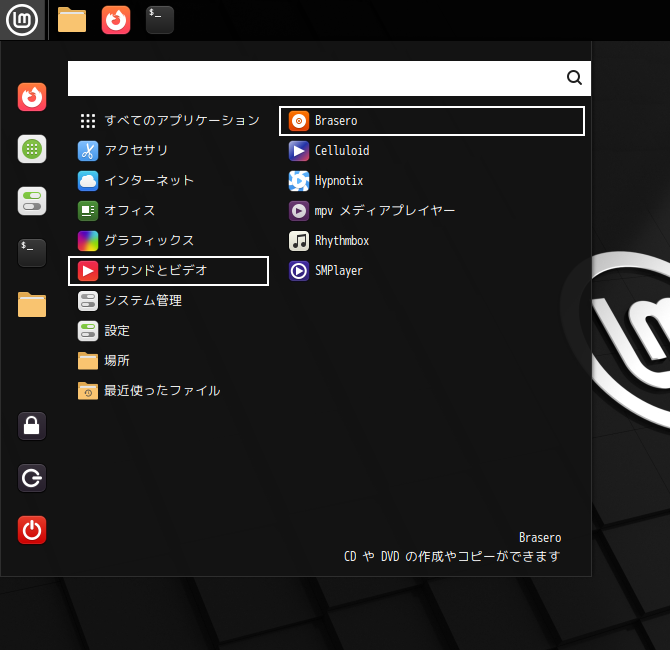This screenshot has height=650, width=670.
Task: Click the green document icon beside オフィス
Action: (x=88, y=211)
